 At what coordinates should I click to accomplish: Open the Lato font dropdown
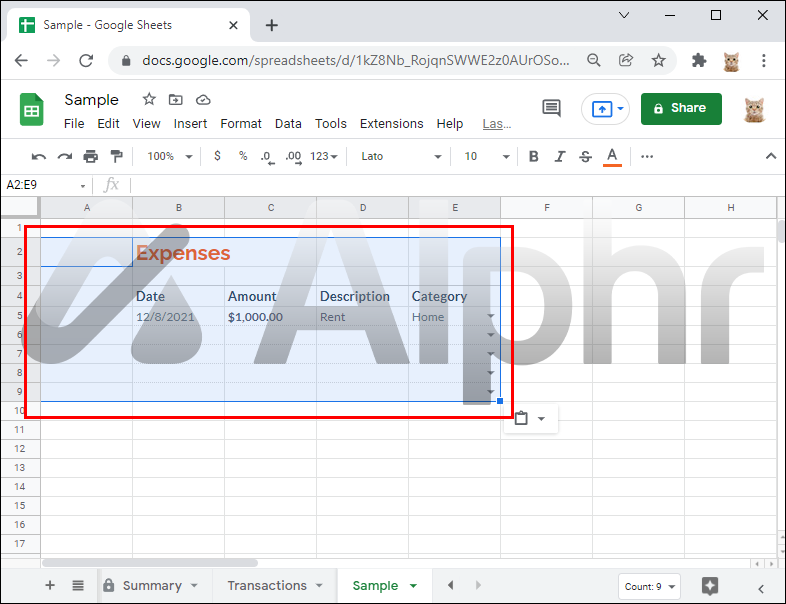tap(401, 156)
